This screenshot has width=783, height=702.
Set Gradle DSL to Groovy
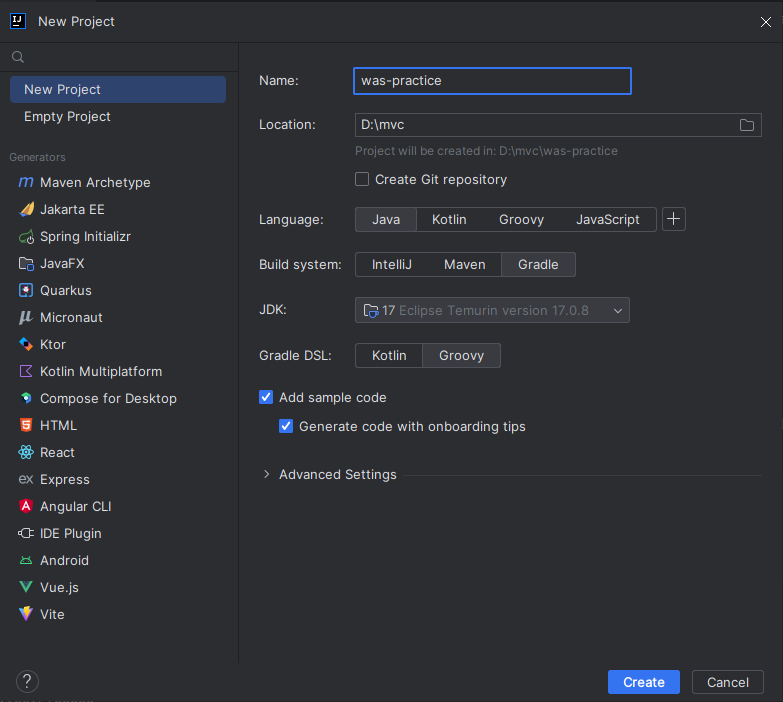(x=461, y=355)
